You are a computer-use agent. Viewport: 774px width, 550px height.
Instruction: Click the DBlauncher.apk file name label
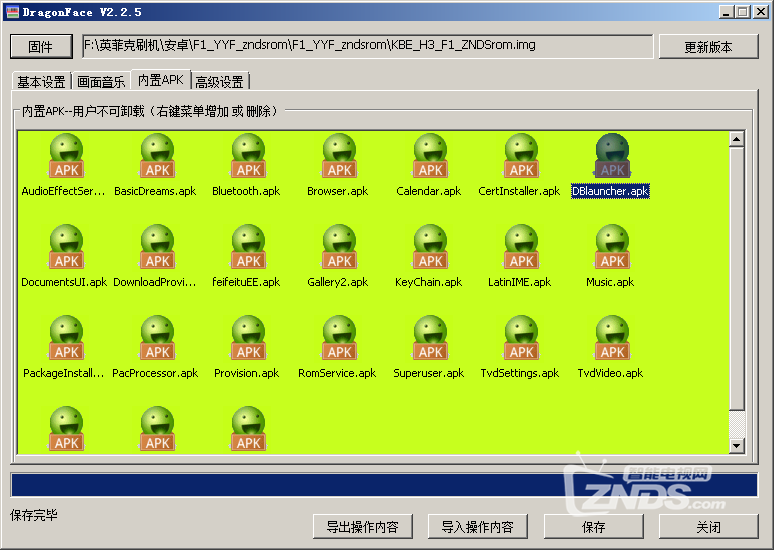tap(610, 191)
